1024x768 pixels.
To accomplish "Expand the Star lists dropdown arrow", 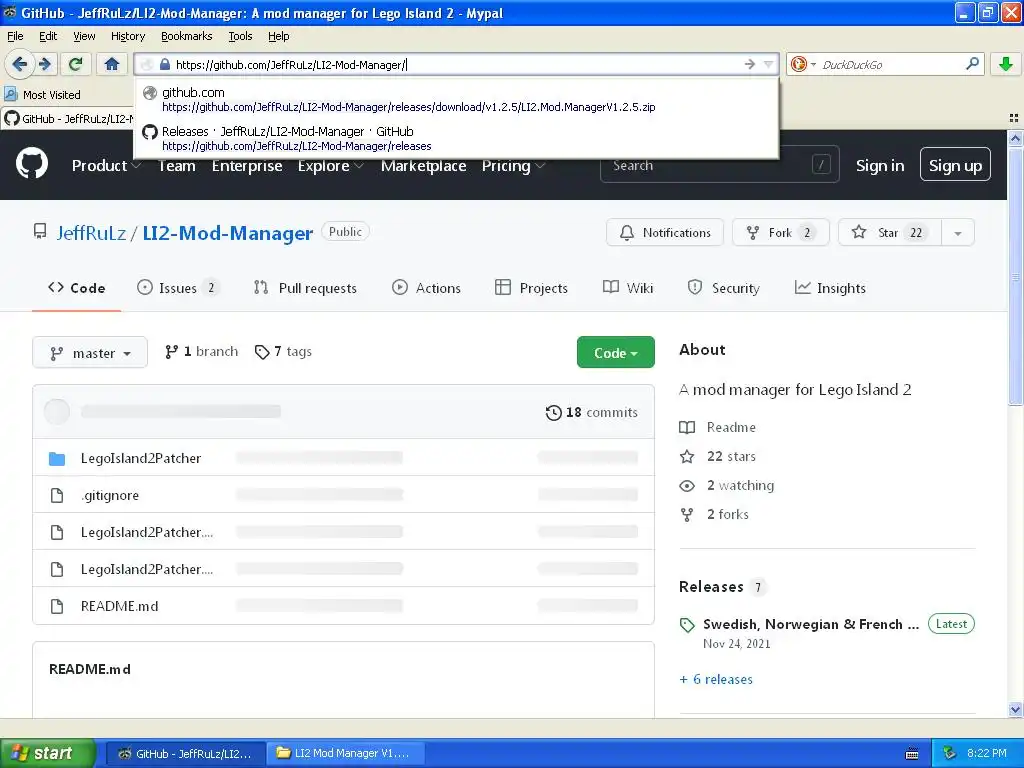I will [x=958, y=232].
